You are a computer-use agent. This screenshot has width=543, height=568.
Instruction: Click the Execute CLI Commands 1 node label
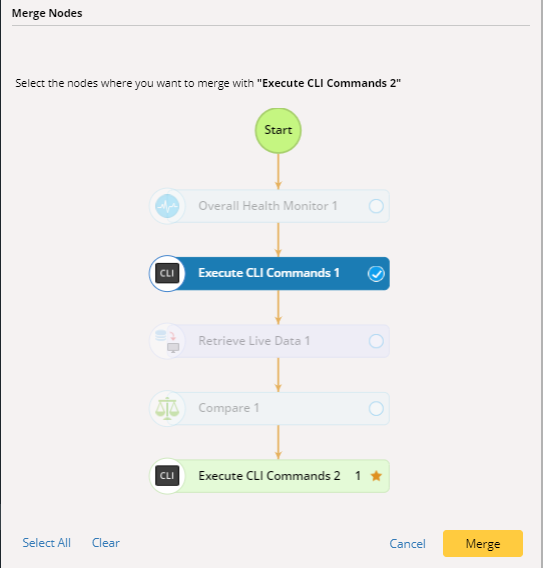point(269,273)
